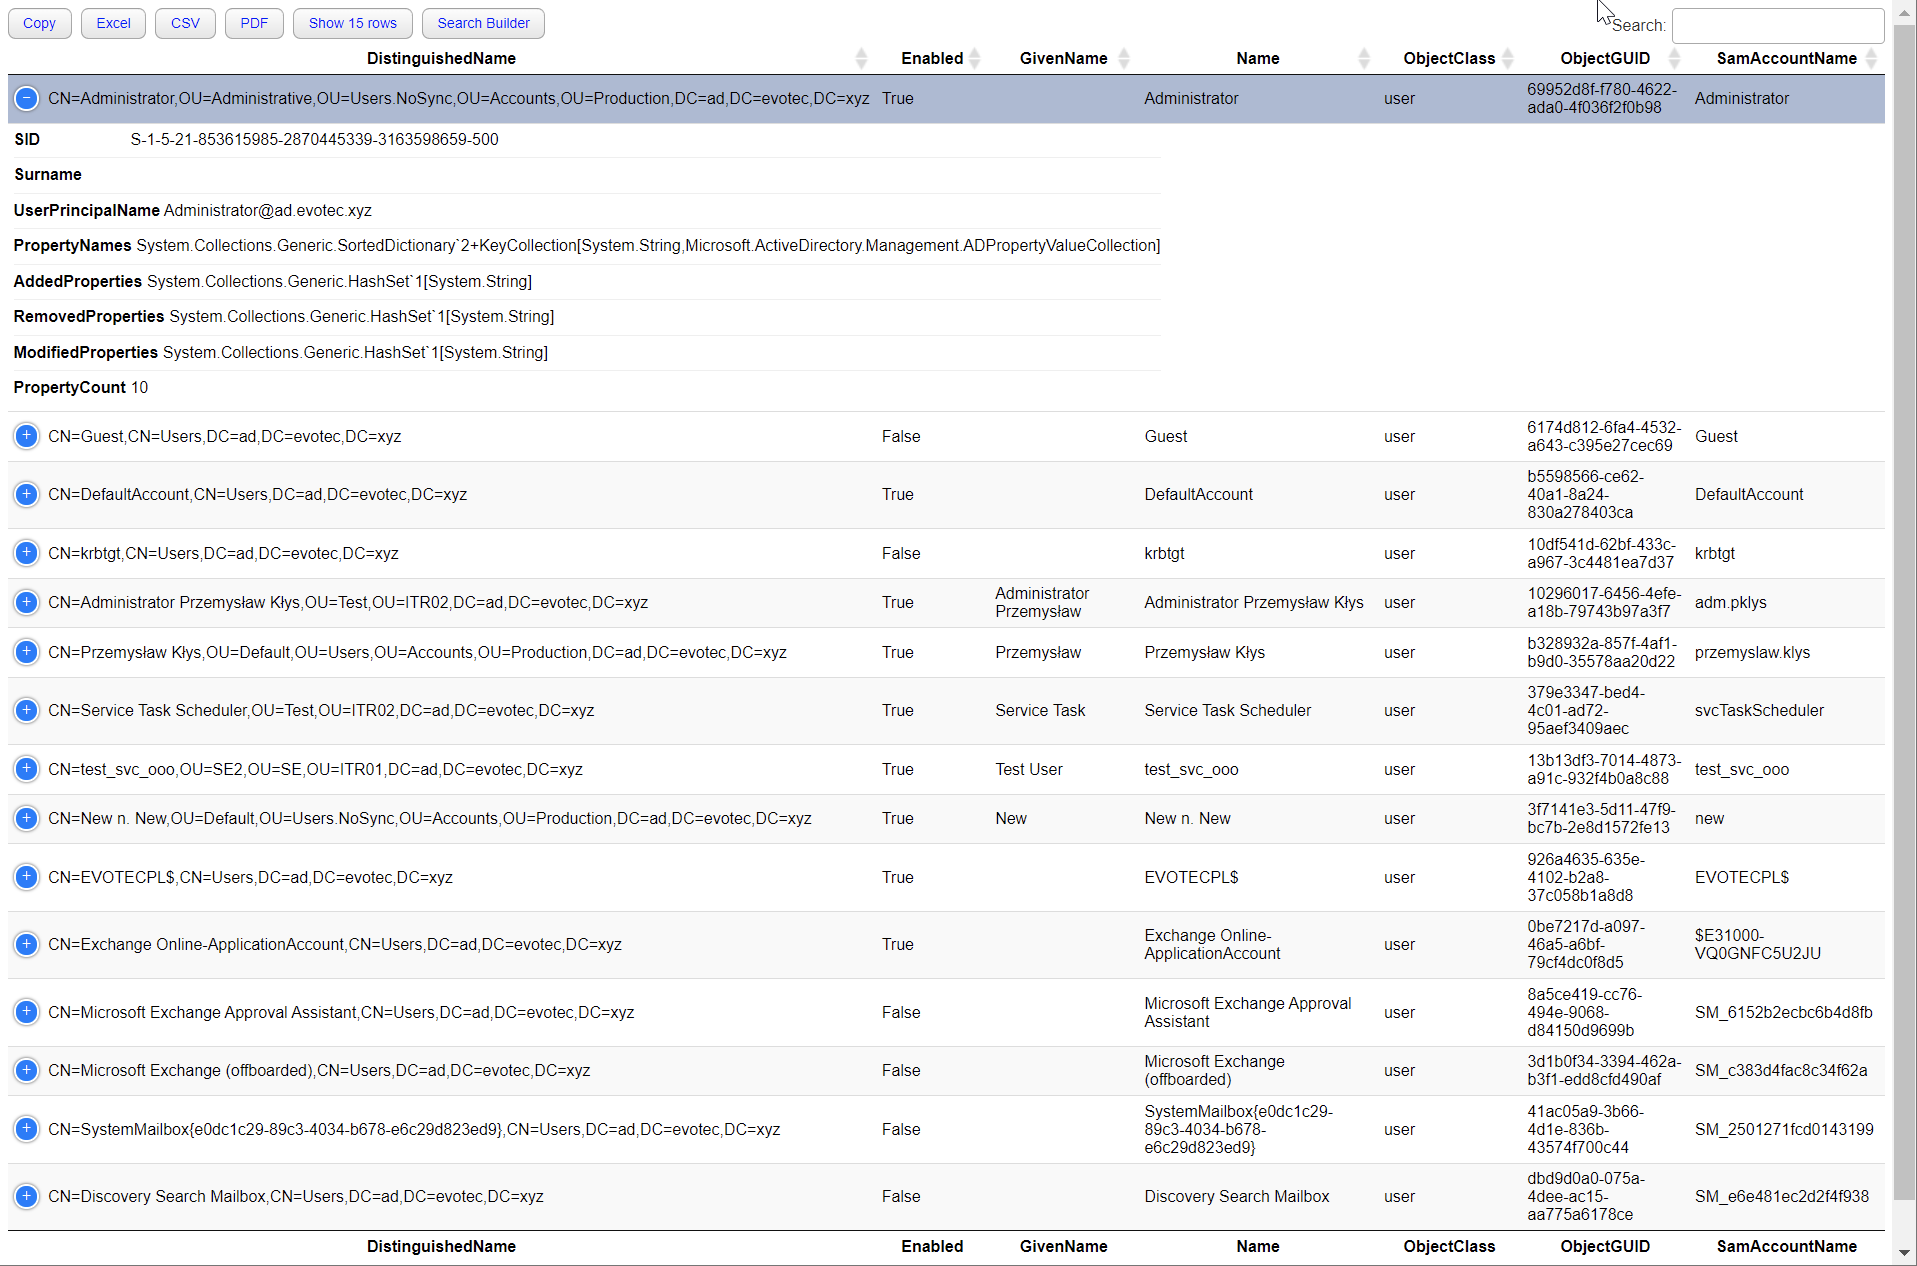This screenshot has width=1917, height=1266.
Task: Click into the Search input field
Action: (1777, 25)
